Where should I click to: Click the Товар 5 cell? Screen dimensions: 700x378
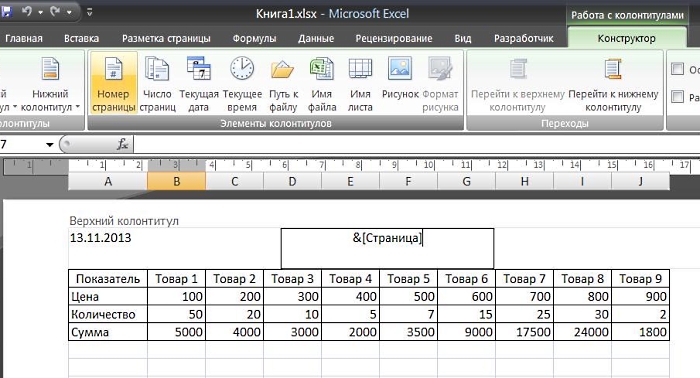[408, 279]
